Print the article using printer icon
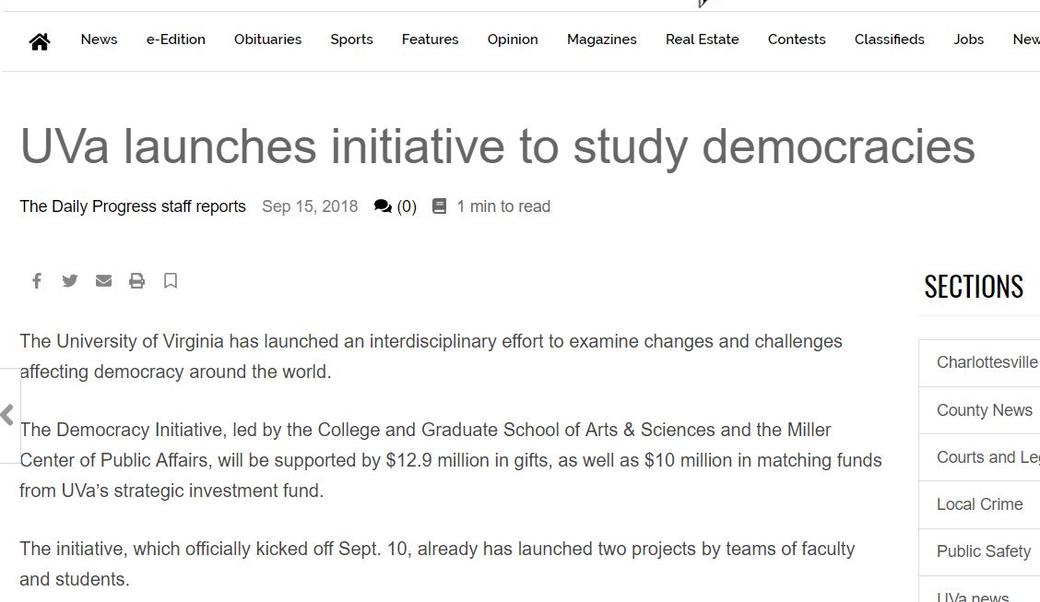 [x=137, y=281]
